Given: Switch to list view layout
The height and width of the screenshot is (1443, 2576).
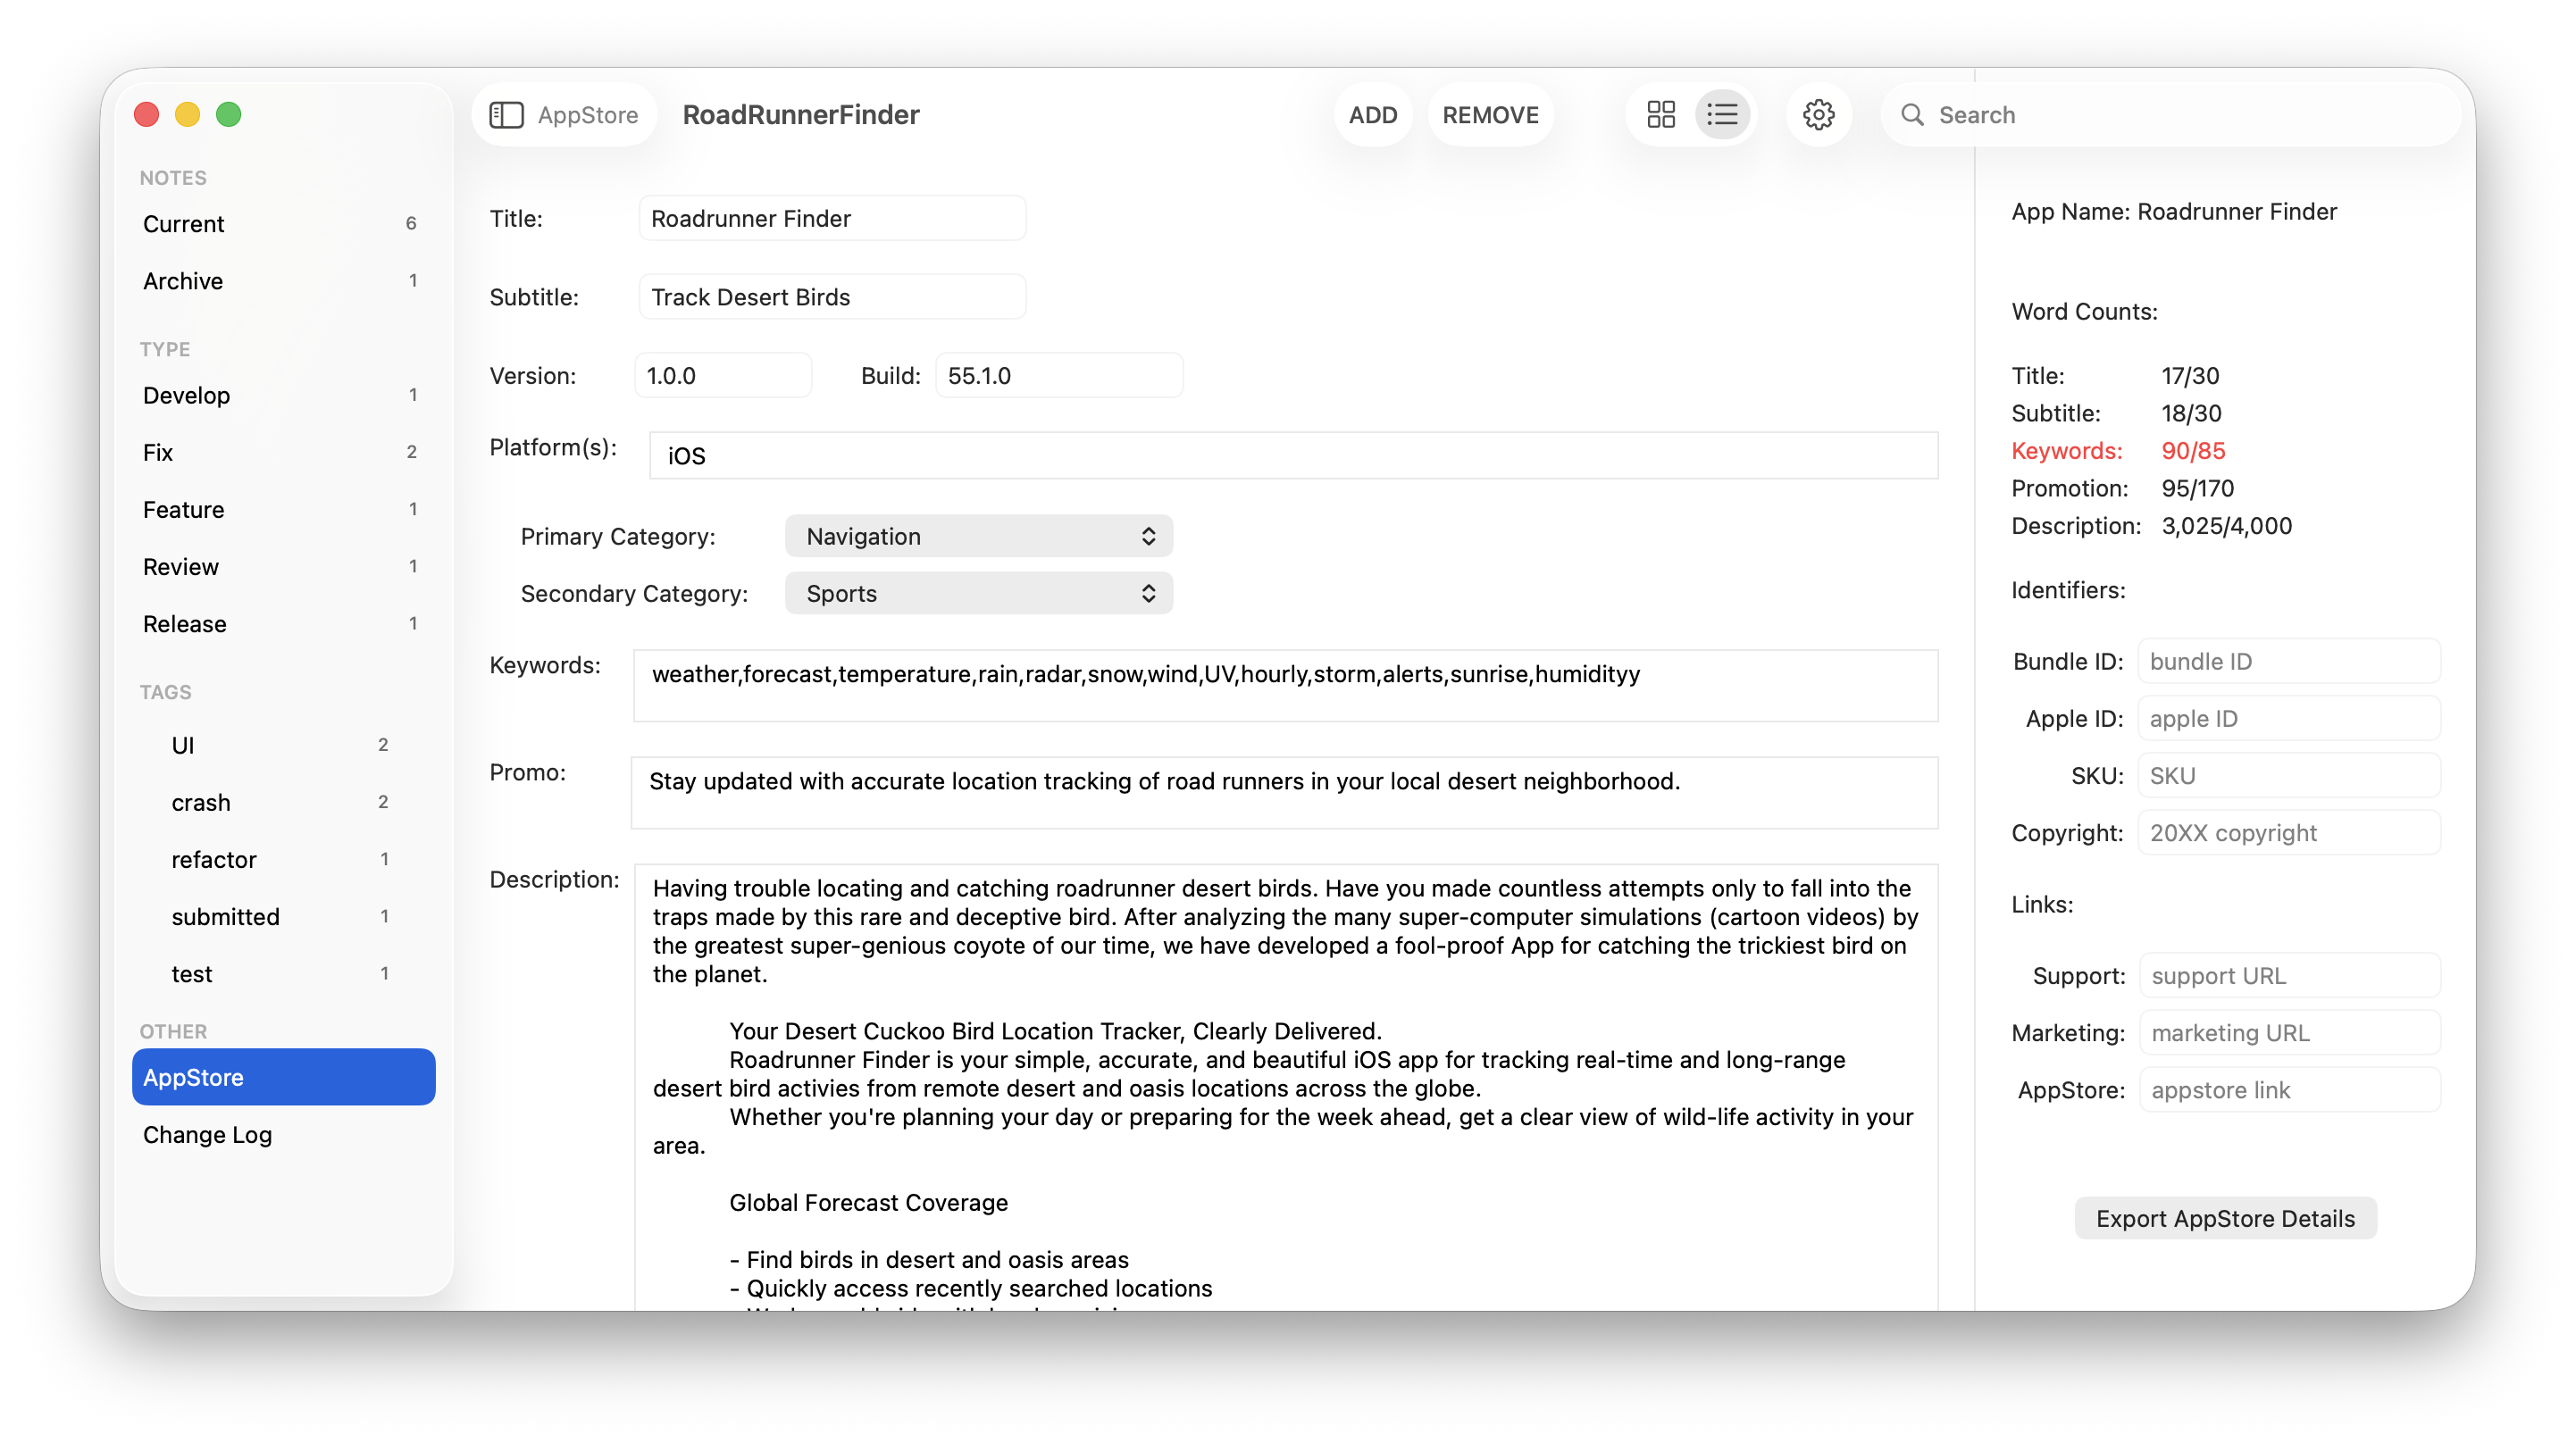Looking at the screenshot, I should pyautogui.click(x=1722, y=114).
